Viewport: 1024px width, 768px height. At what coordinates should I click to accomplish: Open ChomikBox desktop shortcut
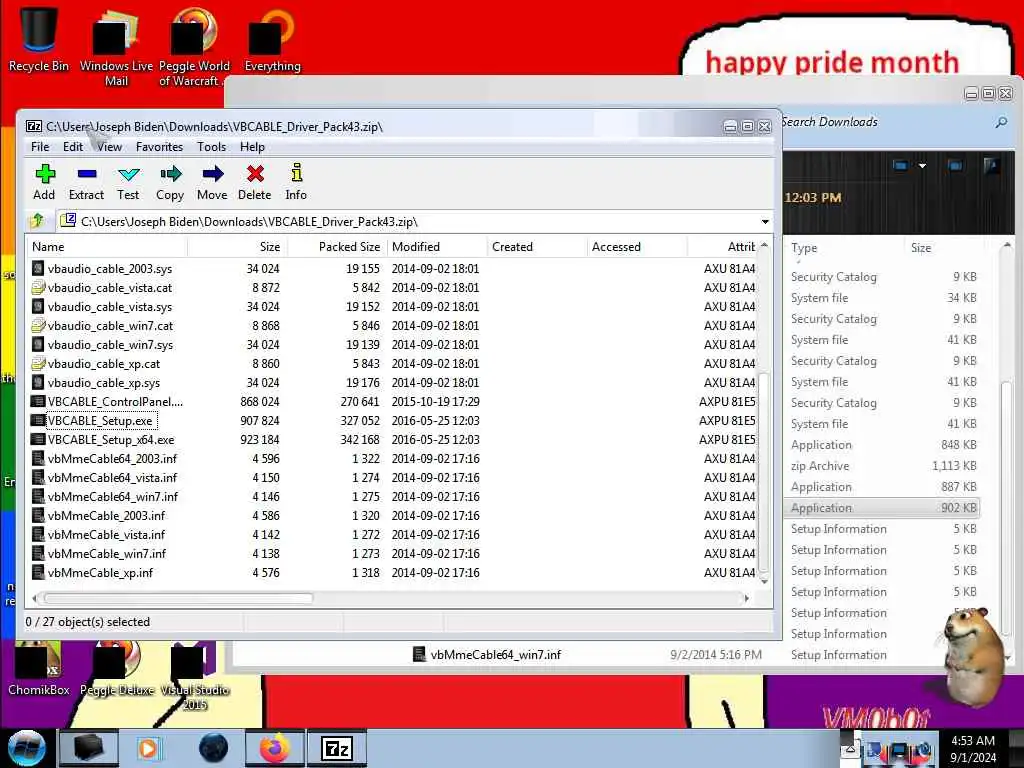click(39, 669)
